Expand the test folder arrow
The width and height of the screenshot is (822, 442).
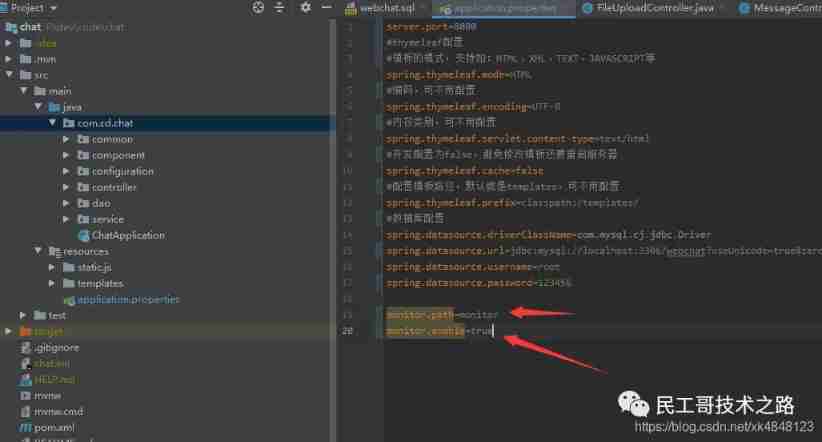[x=23, y=316]
